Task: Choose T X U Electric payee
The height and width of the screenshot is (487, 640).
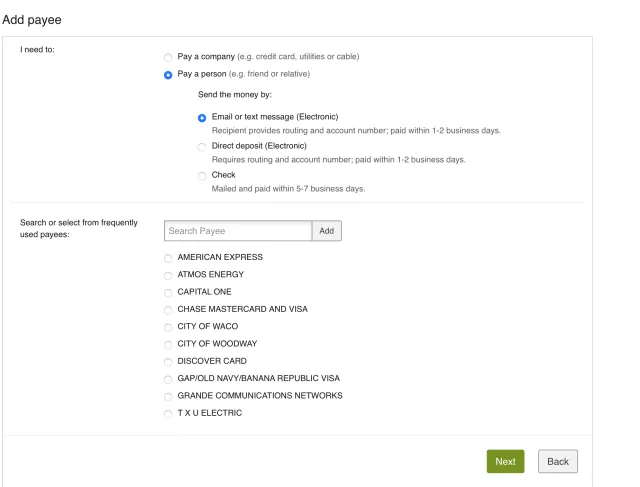Action: click(168, 413)
